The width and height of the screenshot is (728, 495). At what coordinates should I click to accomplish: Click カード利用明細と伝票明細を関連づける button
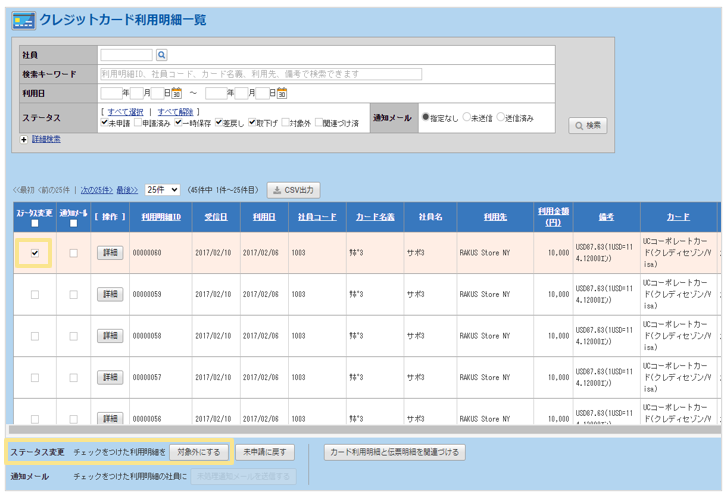(x=395, y=453)
